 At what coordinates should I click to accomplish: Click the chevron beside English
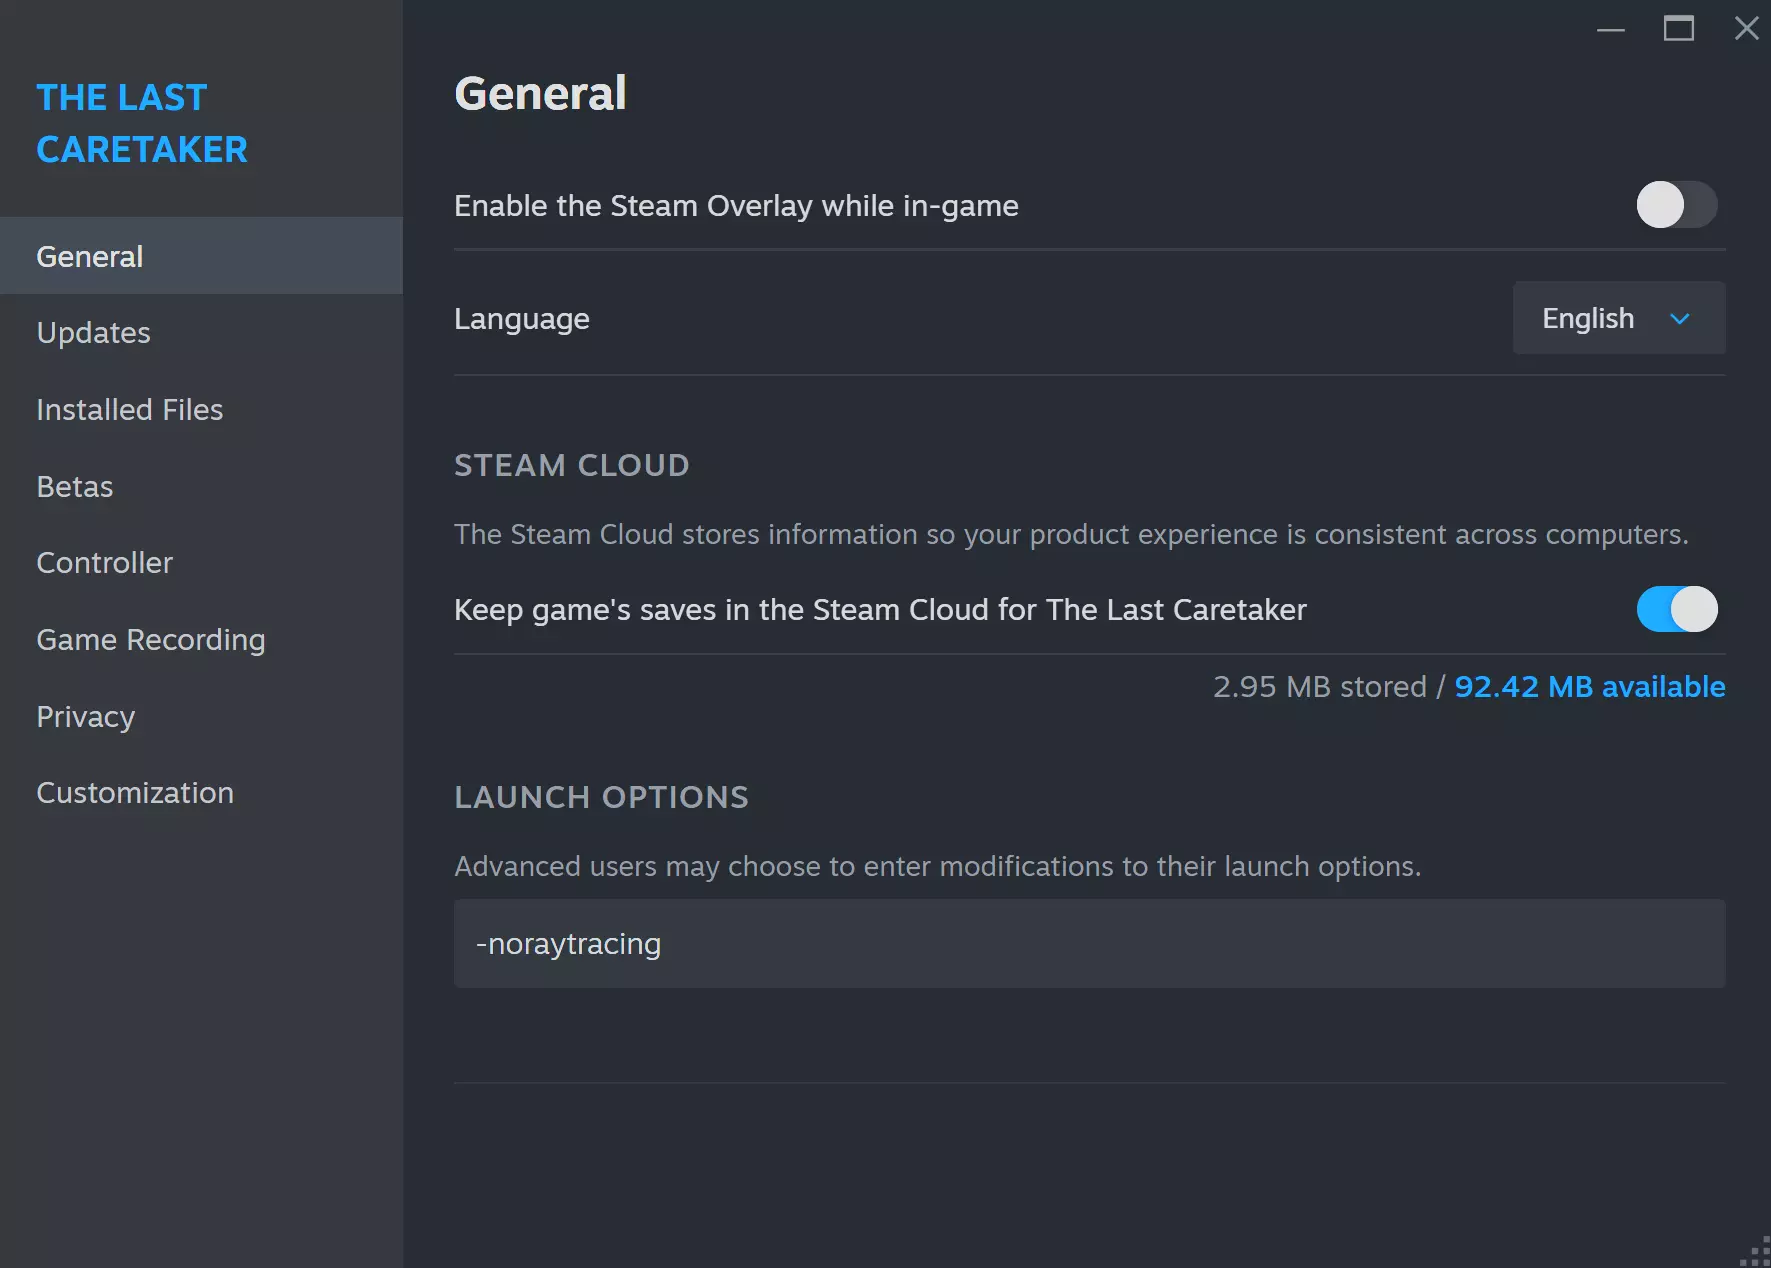click(1680, 319)
